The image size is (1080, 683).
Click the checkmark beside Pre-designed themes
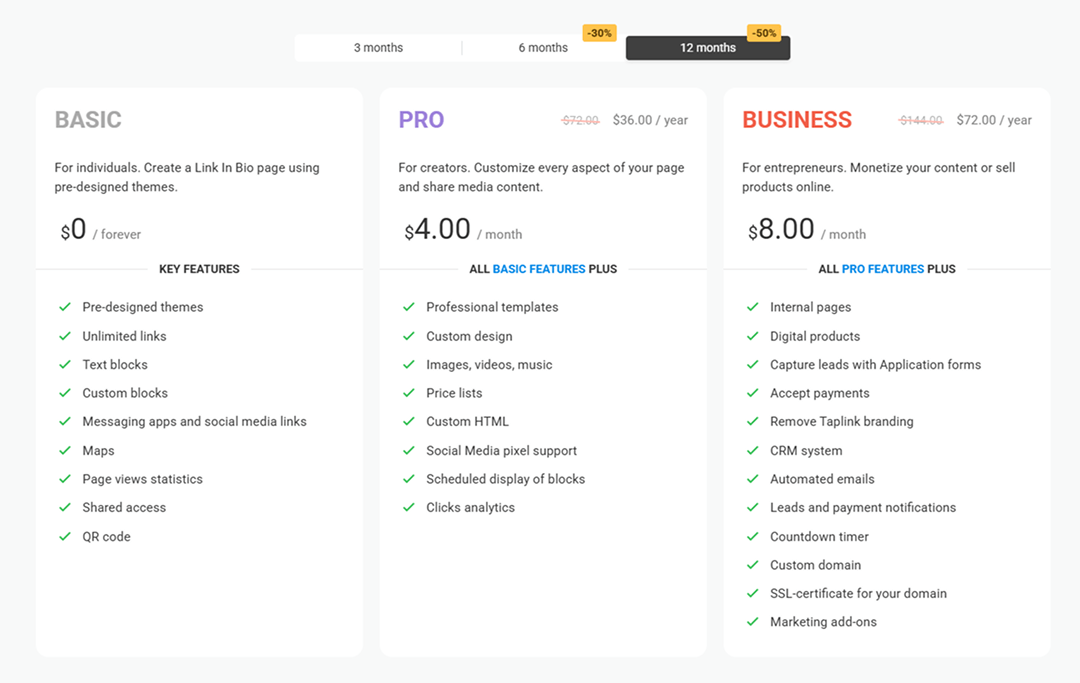(x=65, y=307)
